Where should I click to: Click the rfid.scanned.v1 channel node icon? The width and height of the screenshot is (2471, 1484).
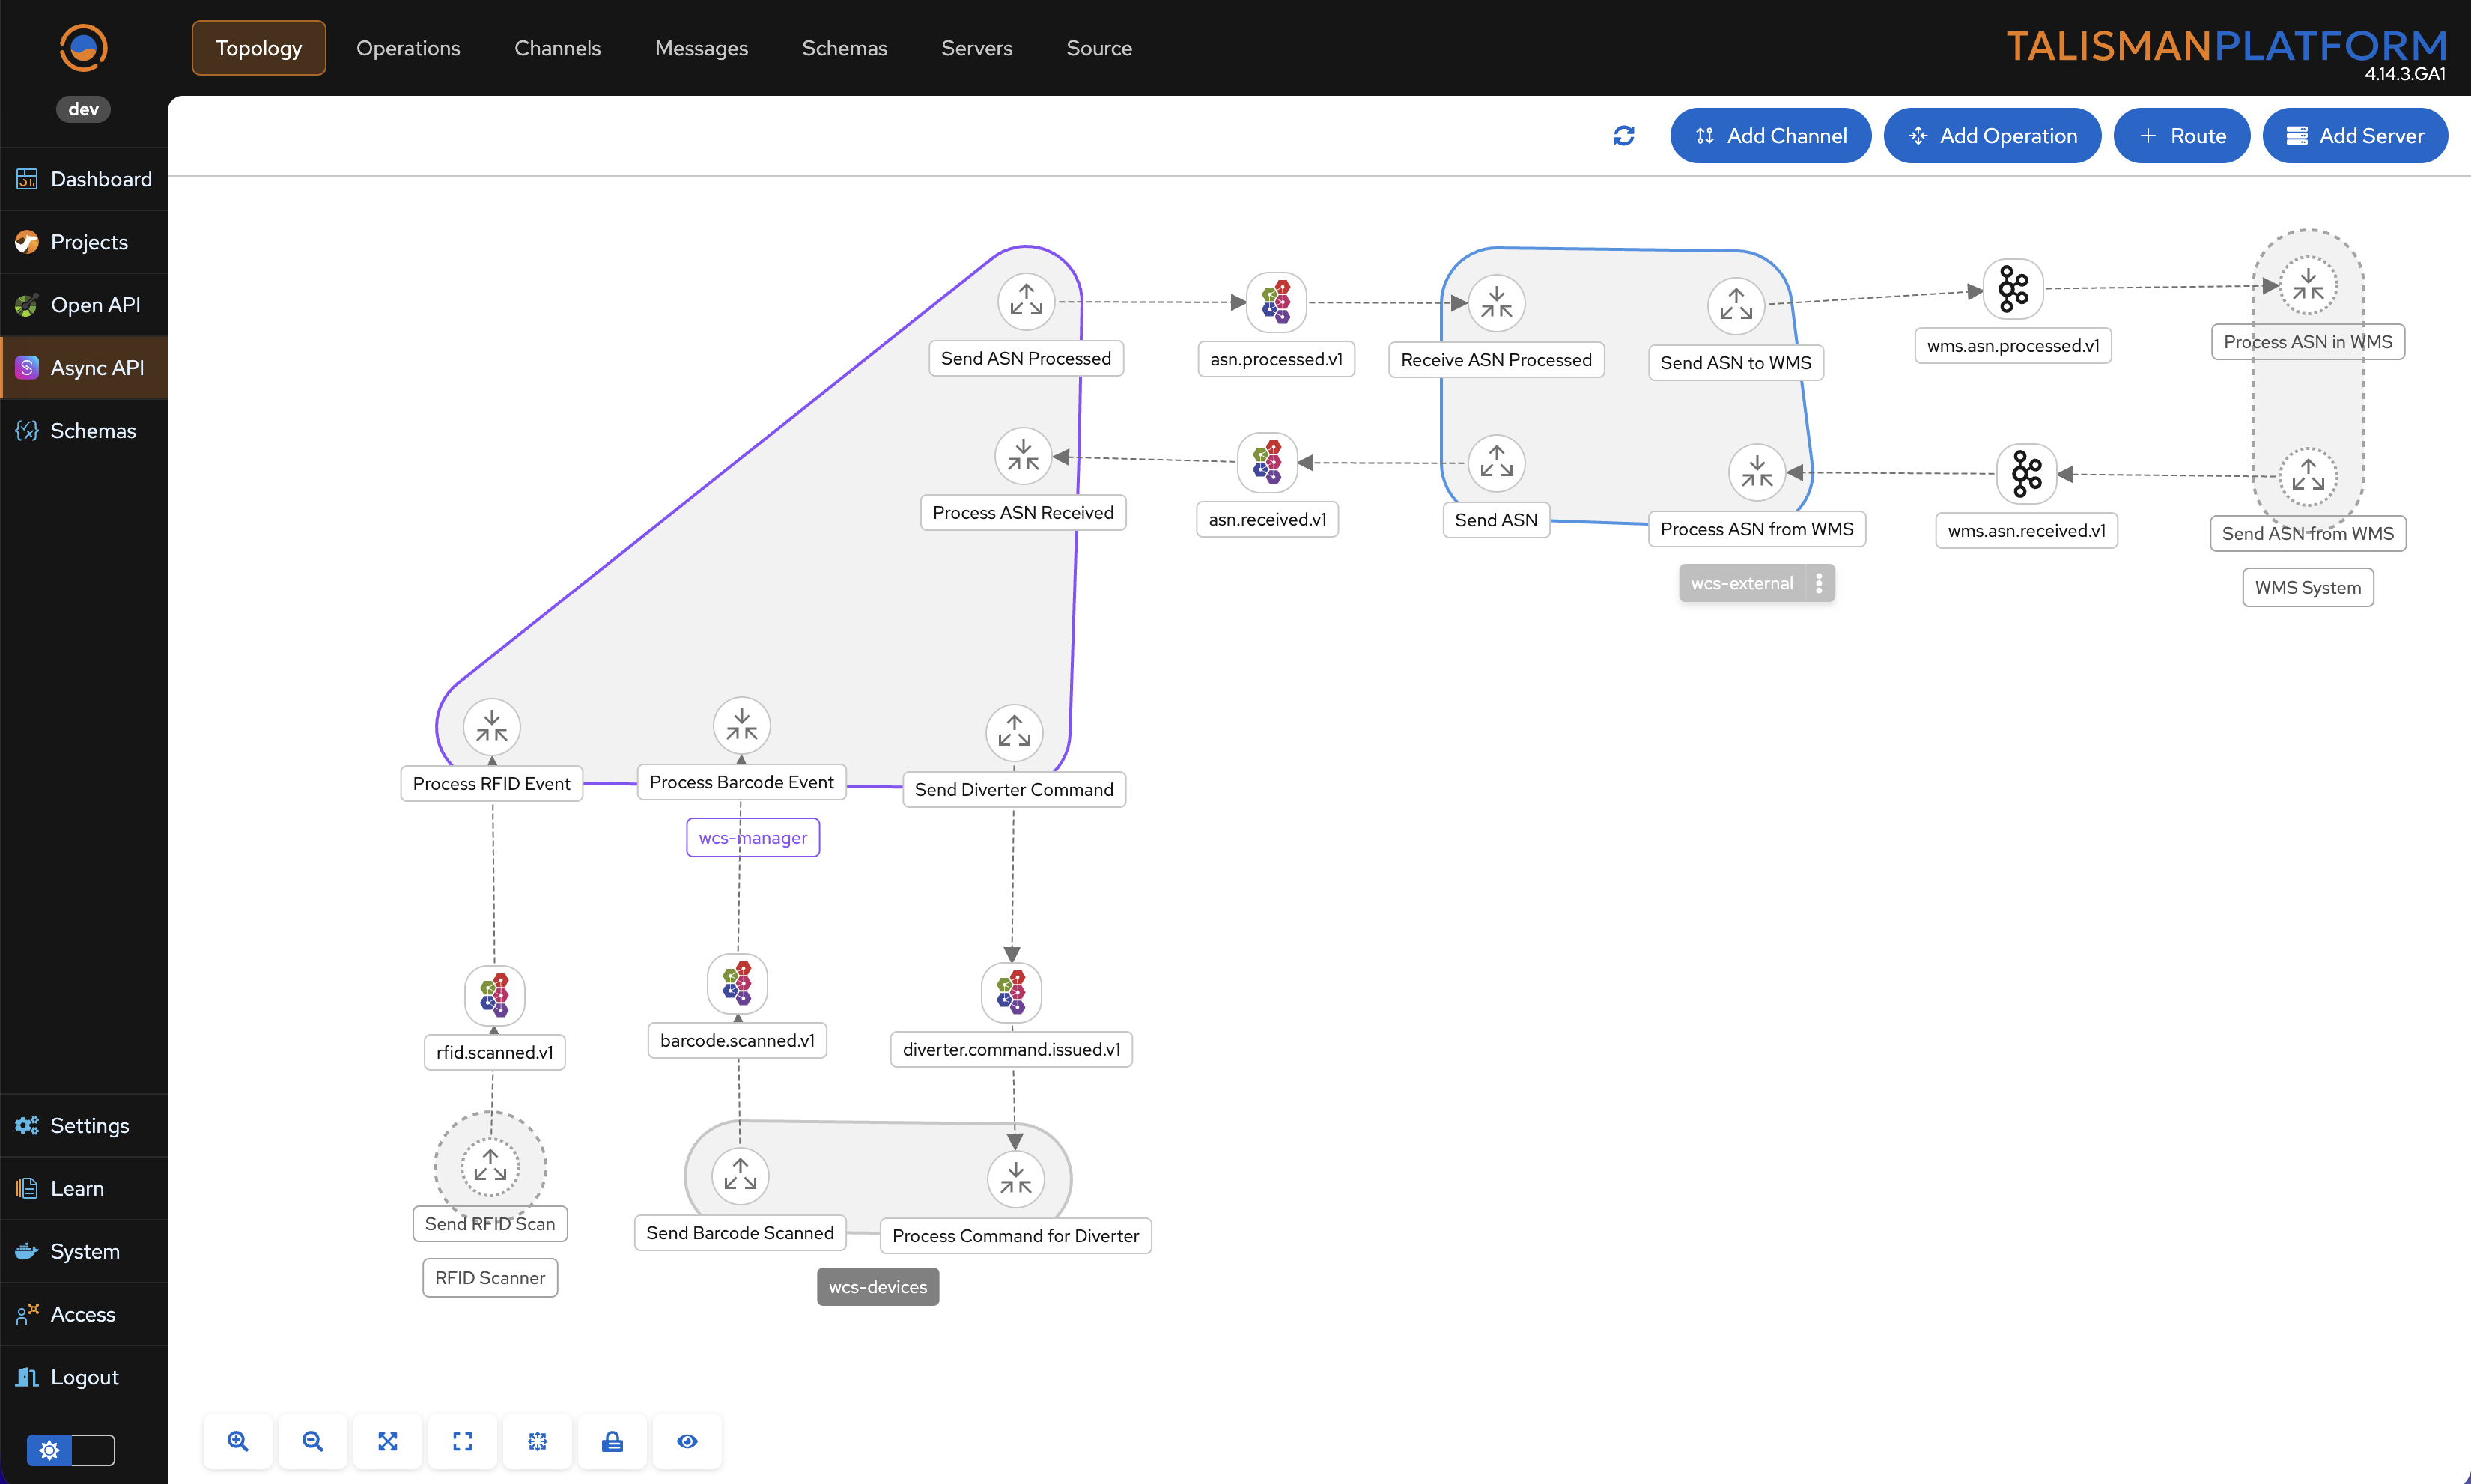pyautogui.click(x=494, y=996)
